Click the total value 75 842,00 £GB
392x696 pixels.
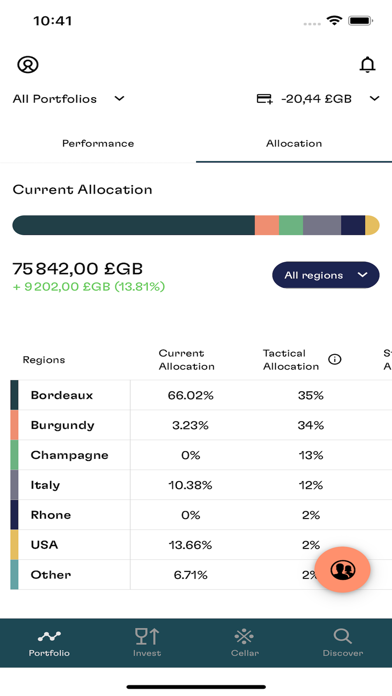pos(78,269)
